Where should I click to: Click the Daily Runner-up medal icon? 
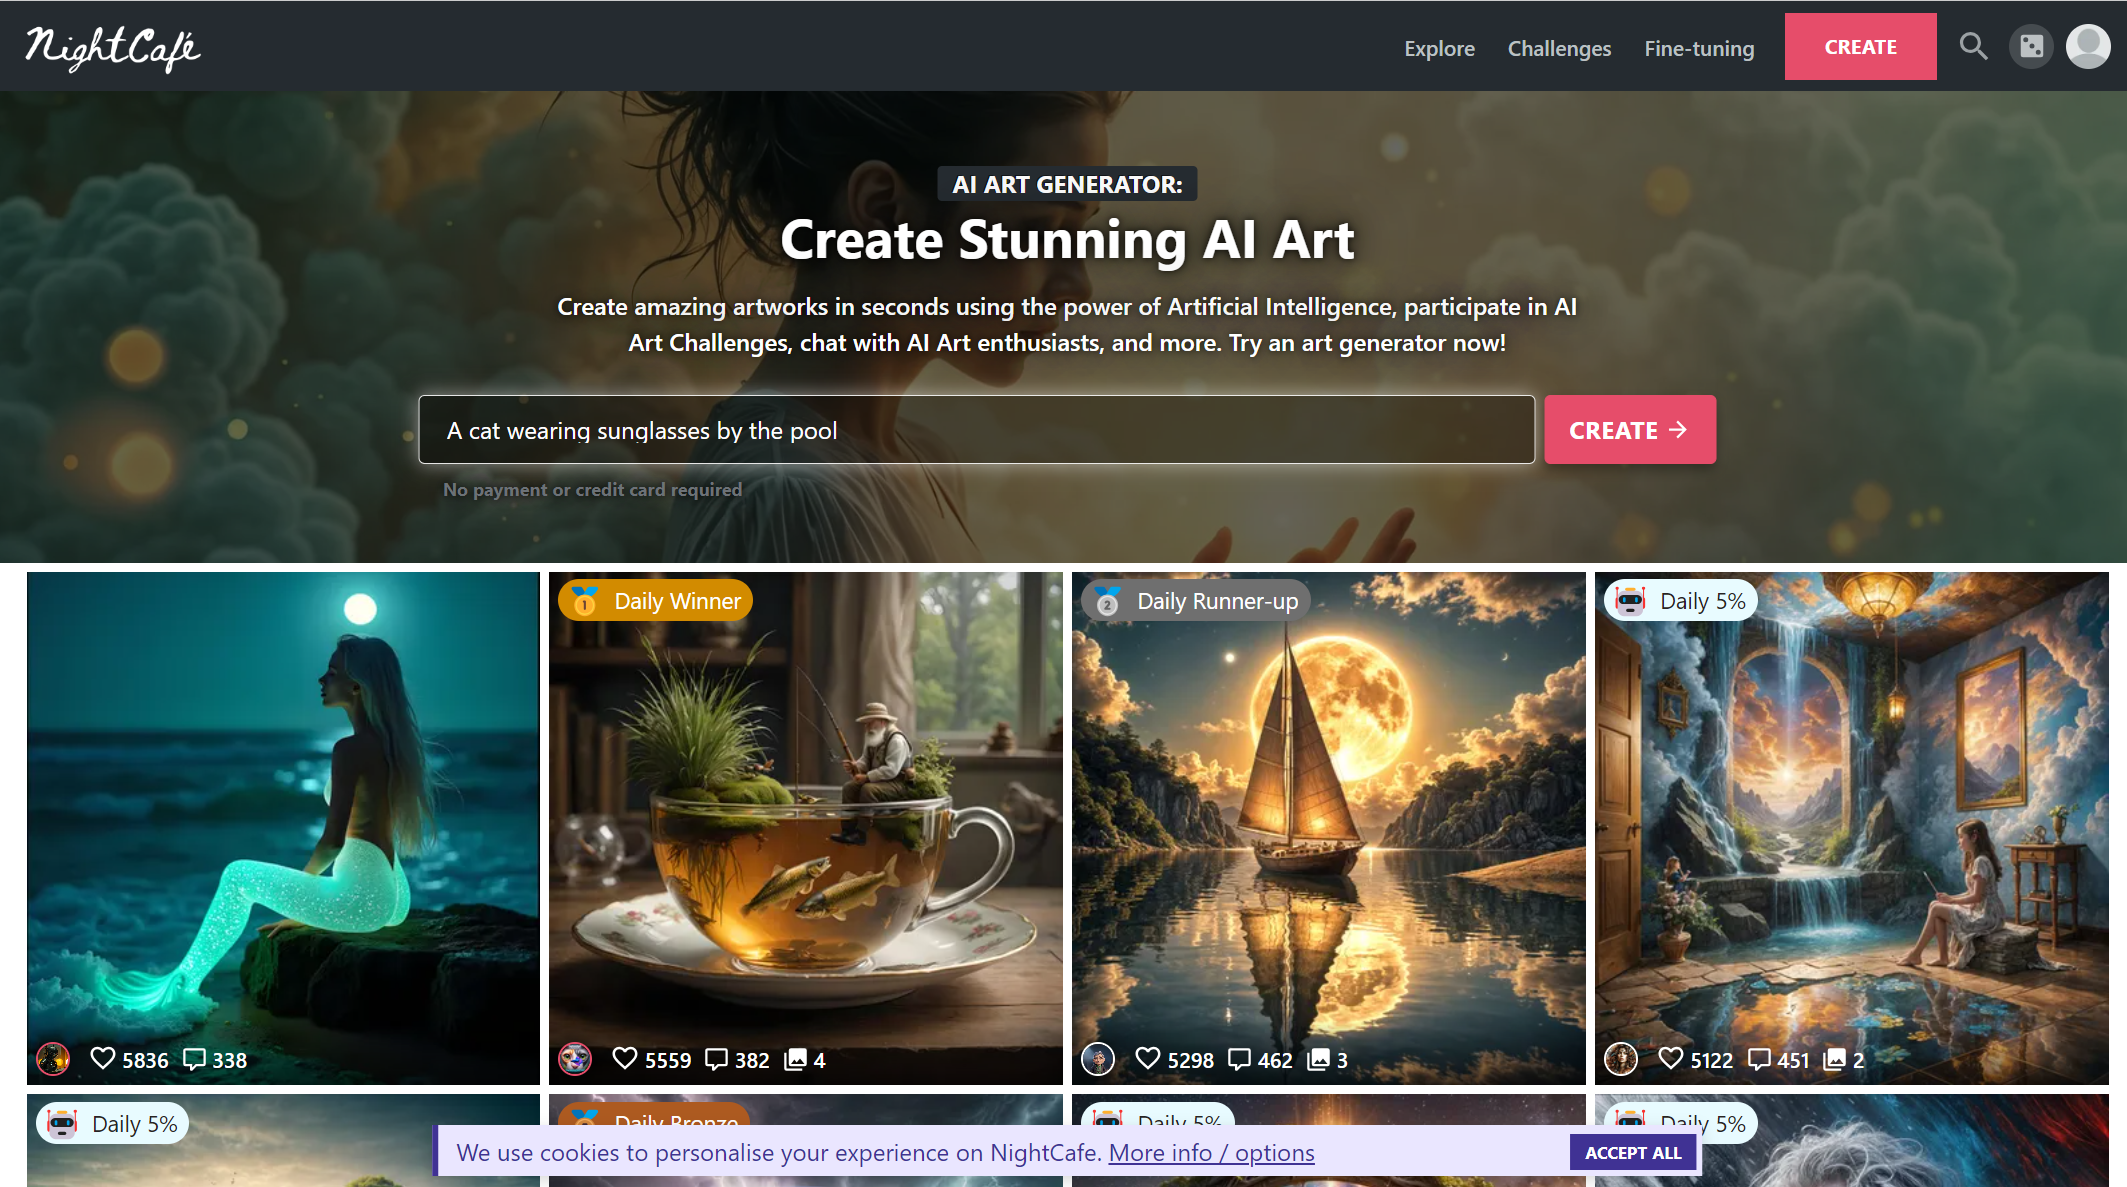pyautogui.click(x=1106, y=600)
